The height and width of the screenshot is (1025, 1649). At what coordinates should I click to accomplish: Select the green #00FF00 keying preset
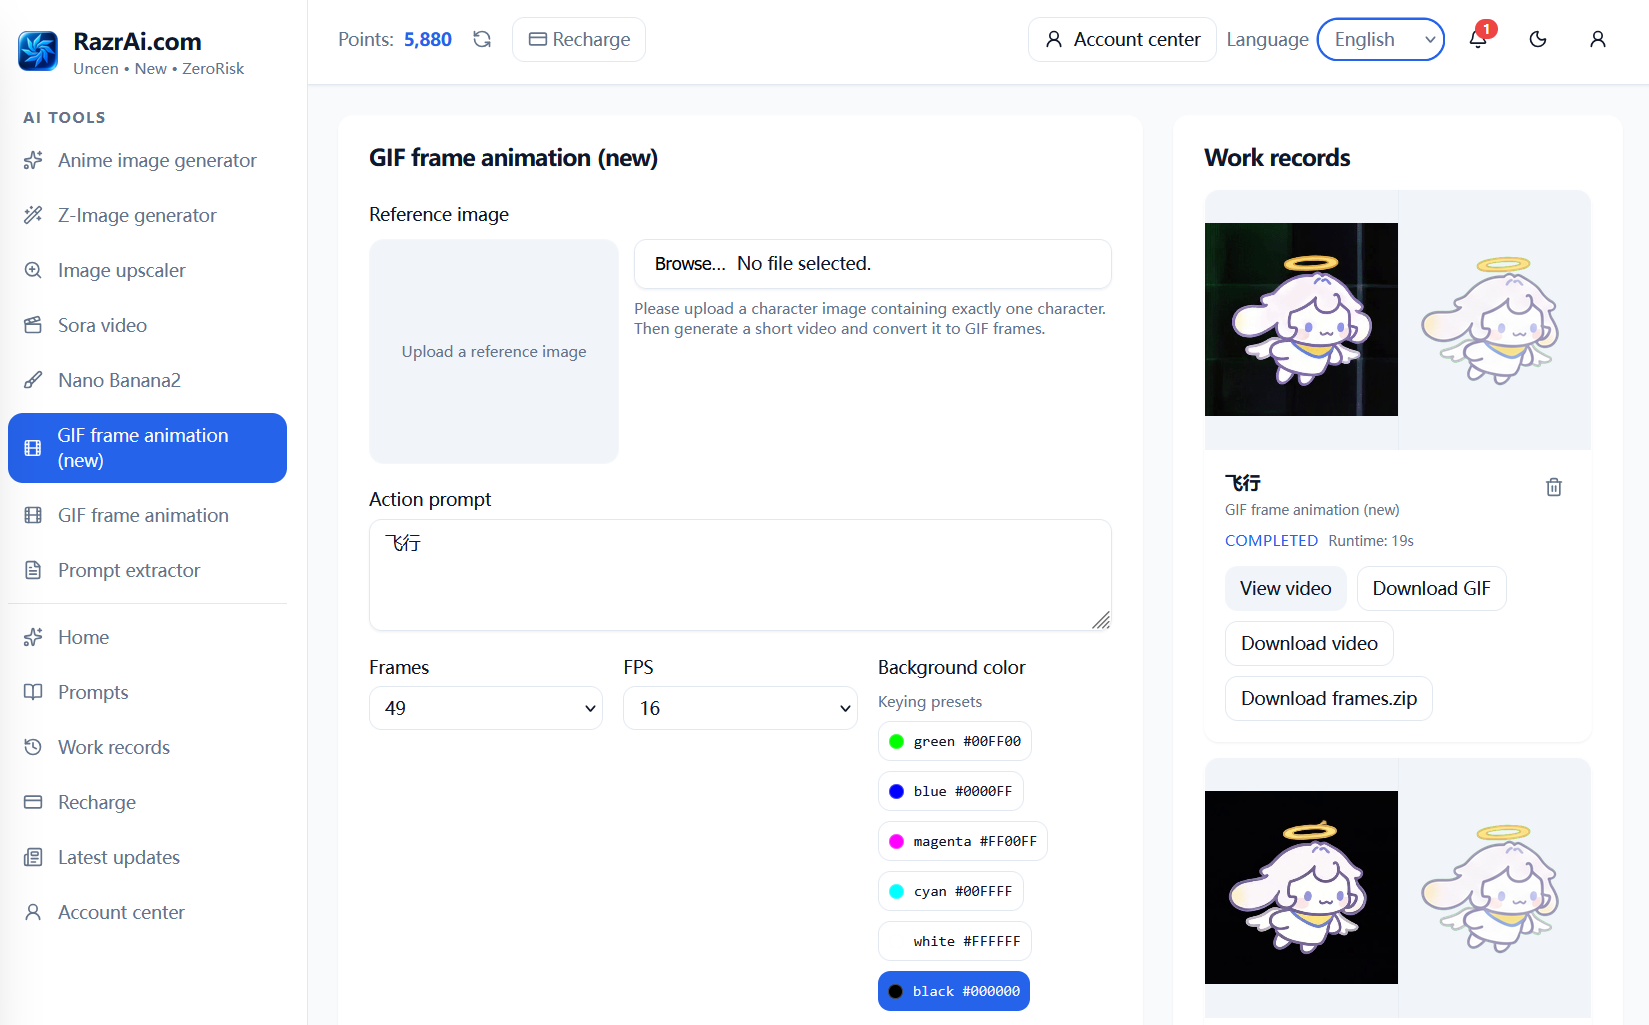pyautogui.click(x=954, y=741)
